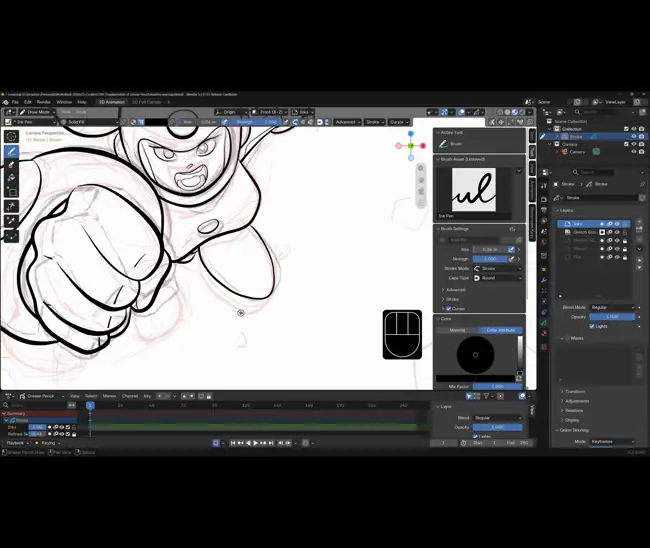Click the Size pressure pen icon in header
650x548 pixels.
pos(224,122)
